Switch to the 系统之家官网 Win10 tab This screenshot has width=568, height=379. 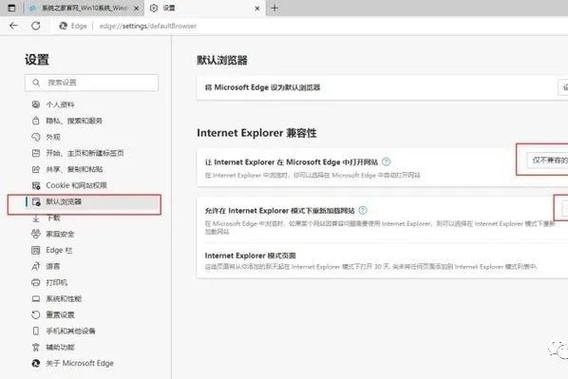click(x=84, y=8)
